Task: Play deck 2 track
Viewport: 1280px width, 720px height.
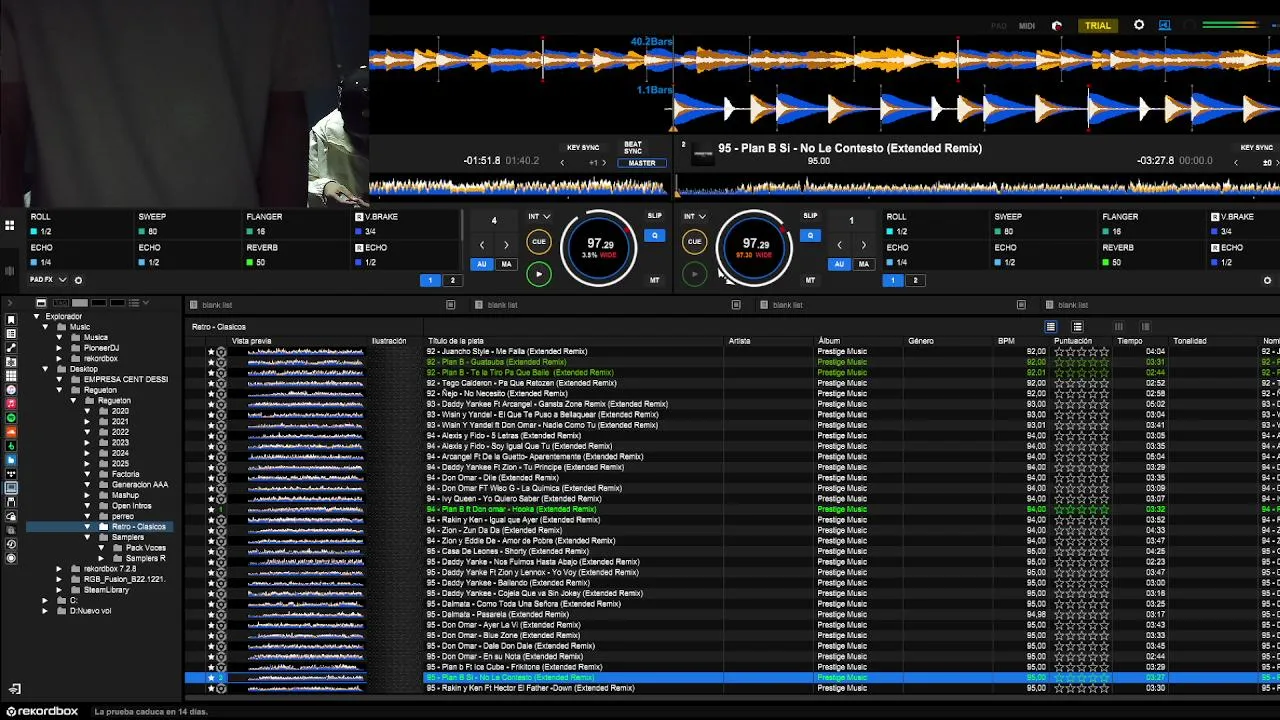Action: click(x=694, y=274)
